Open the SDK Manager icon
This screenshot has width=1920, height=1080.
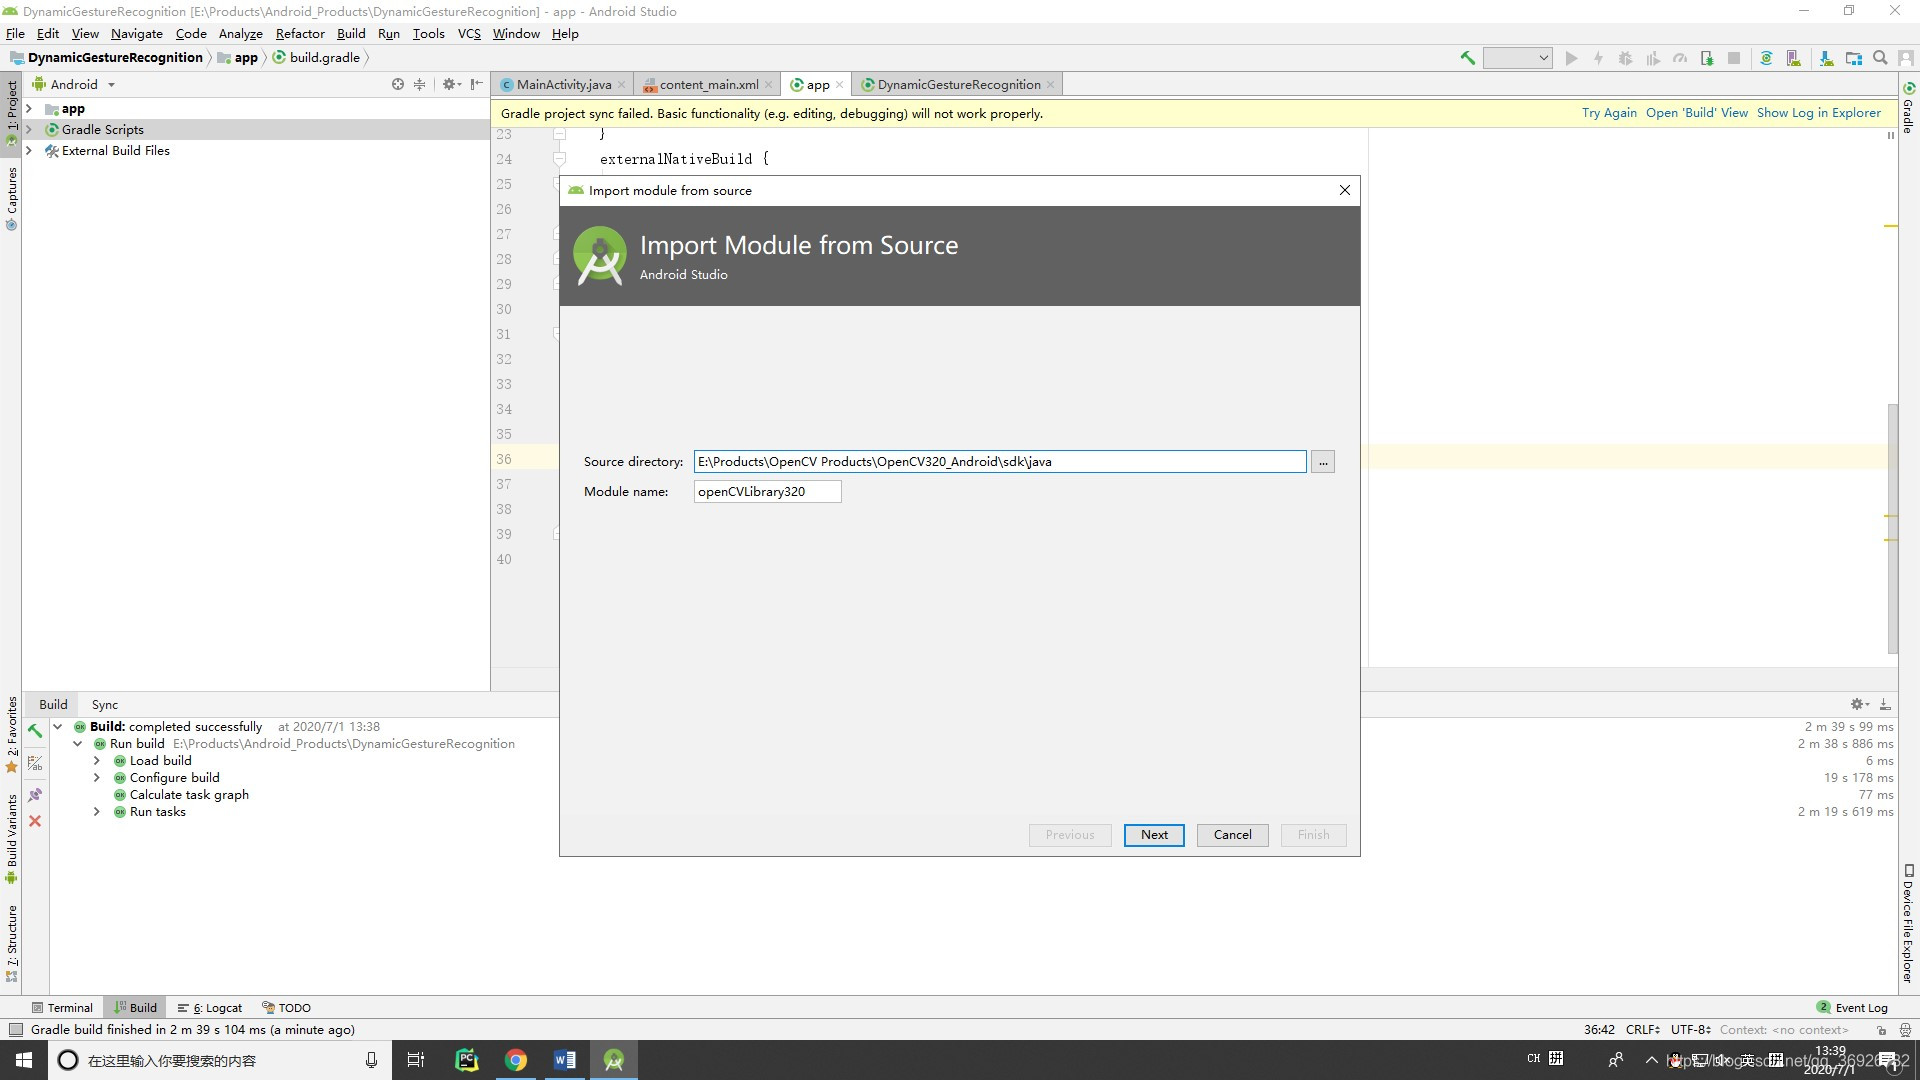point(1826,58)
